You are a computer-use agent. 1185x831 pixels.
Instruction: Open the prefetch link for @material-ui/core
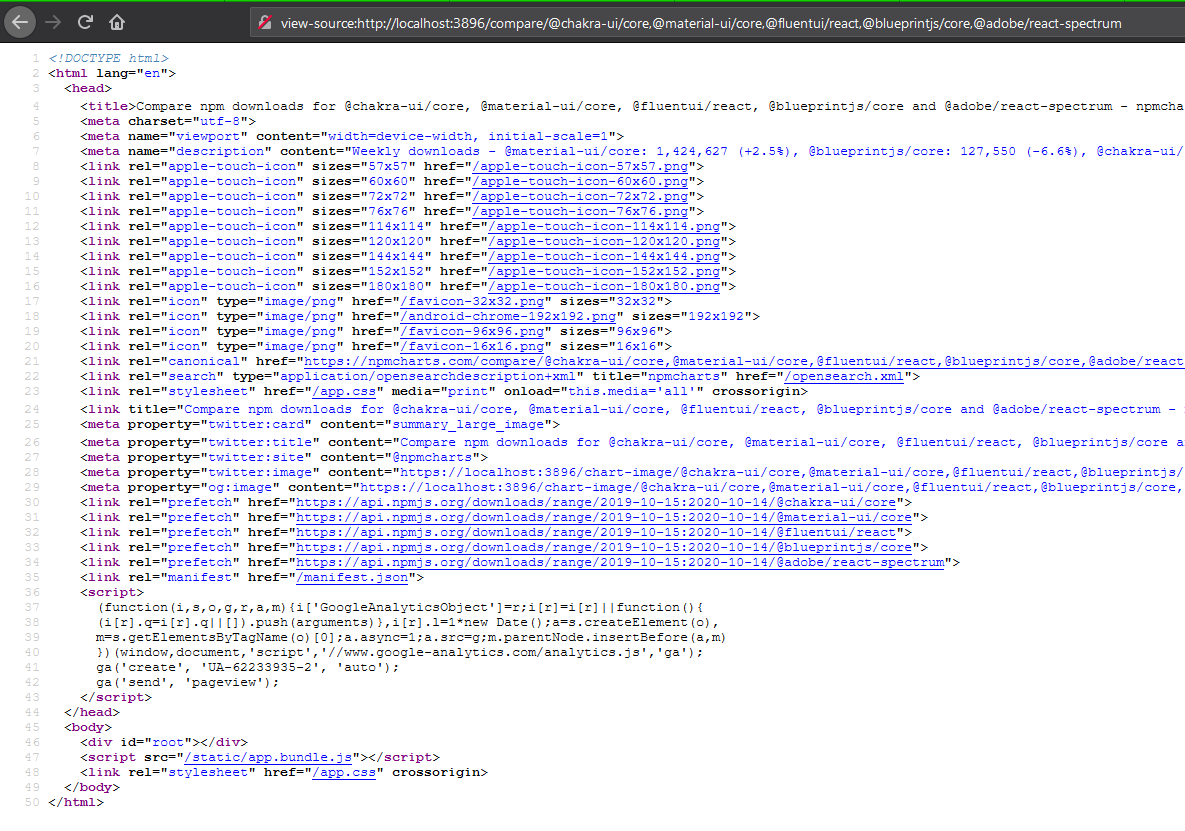(604, 517)
